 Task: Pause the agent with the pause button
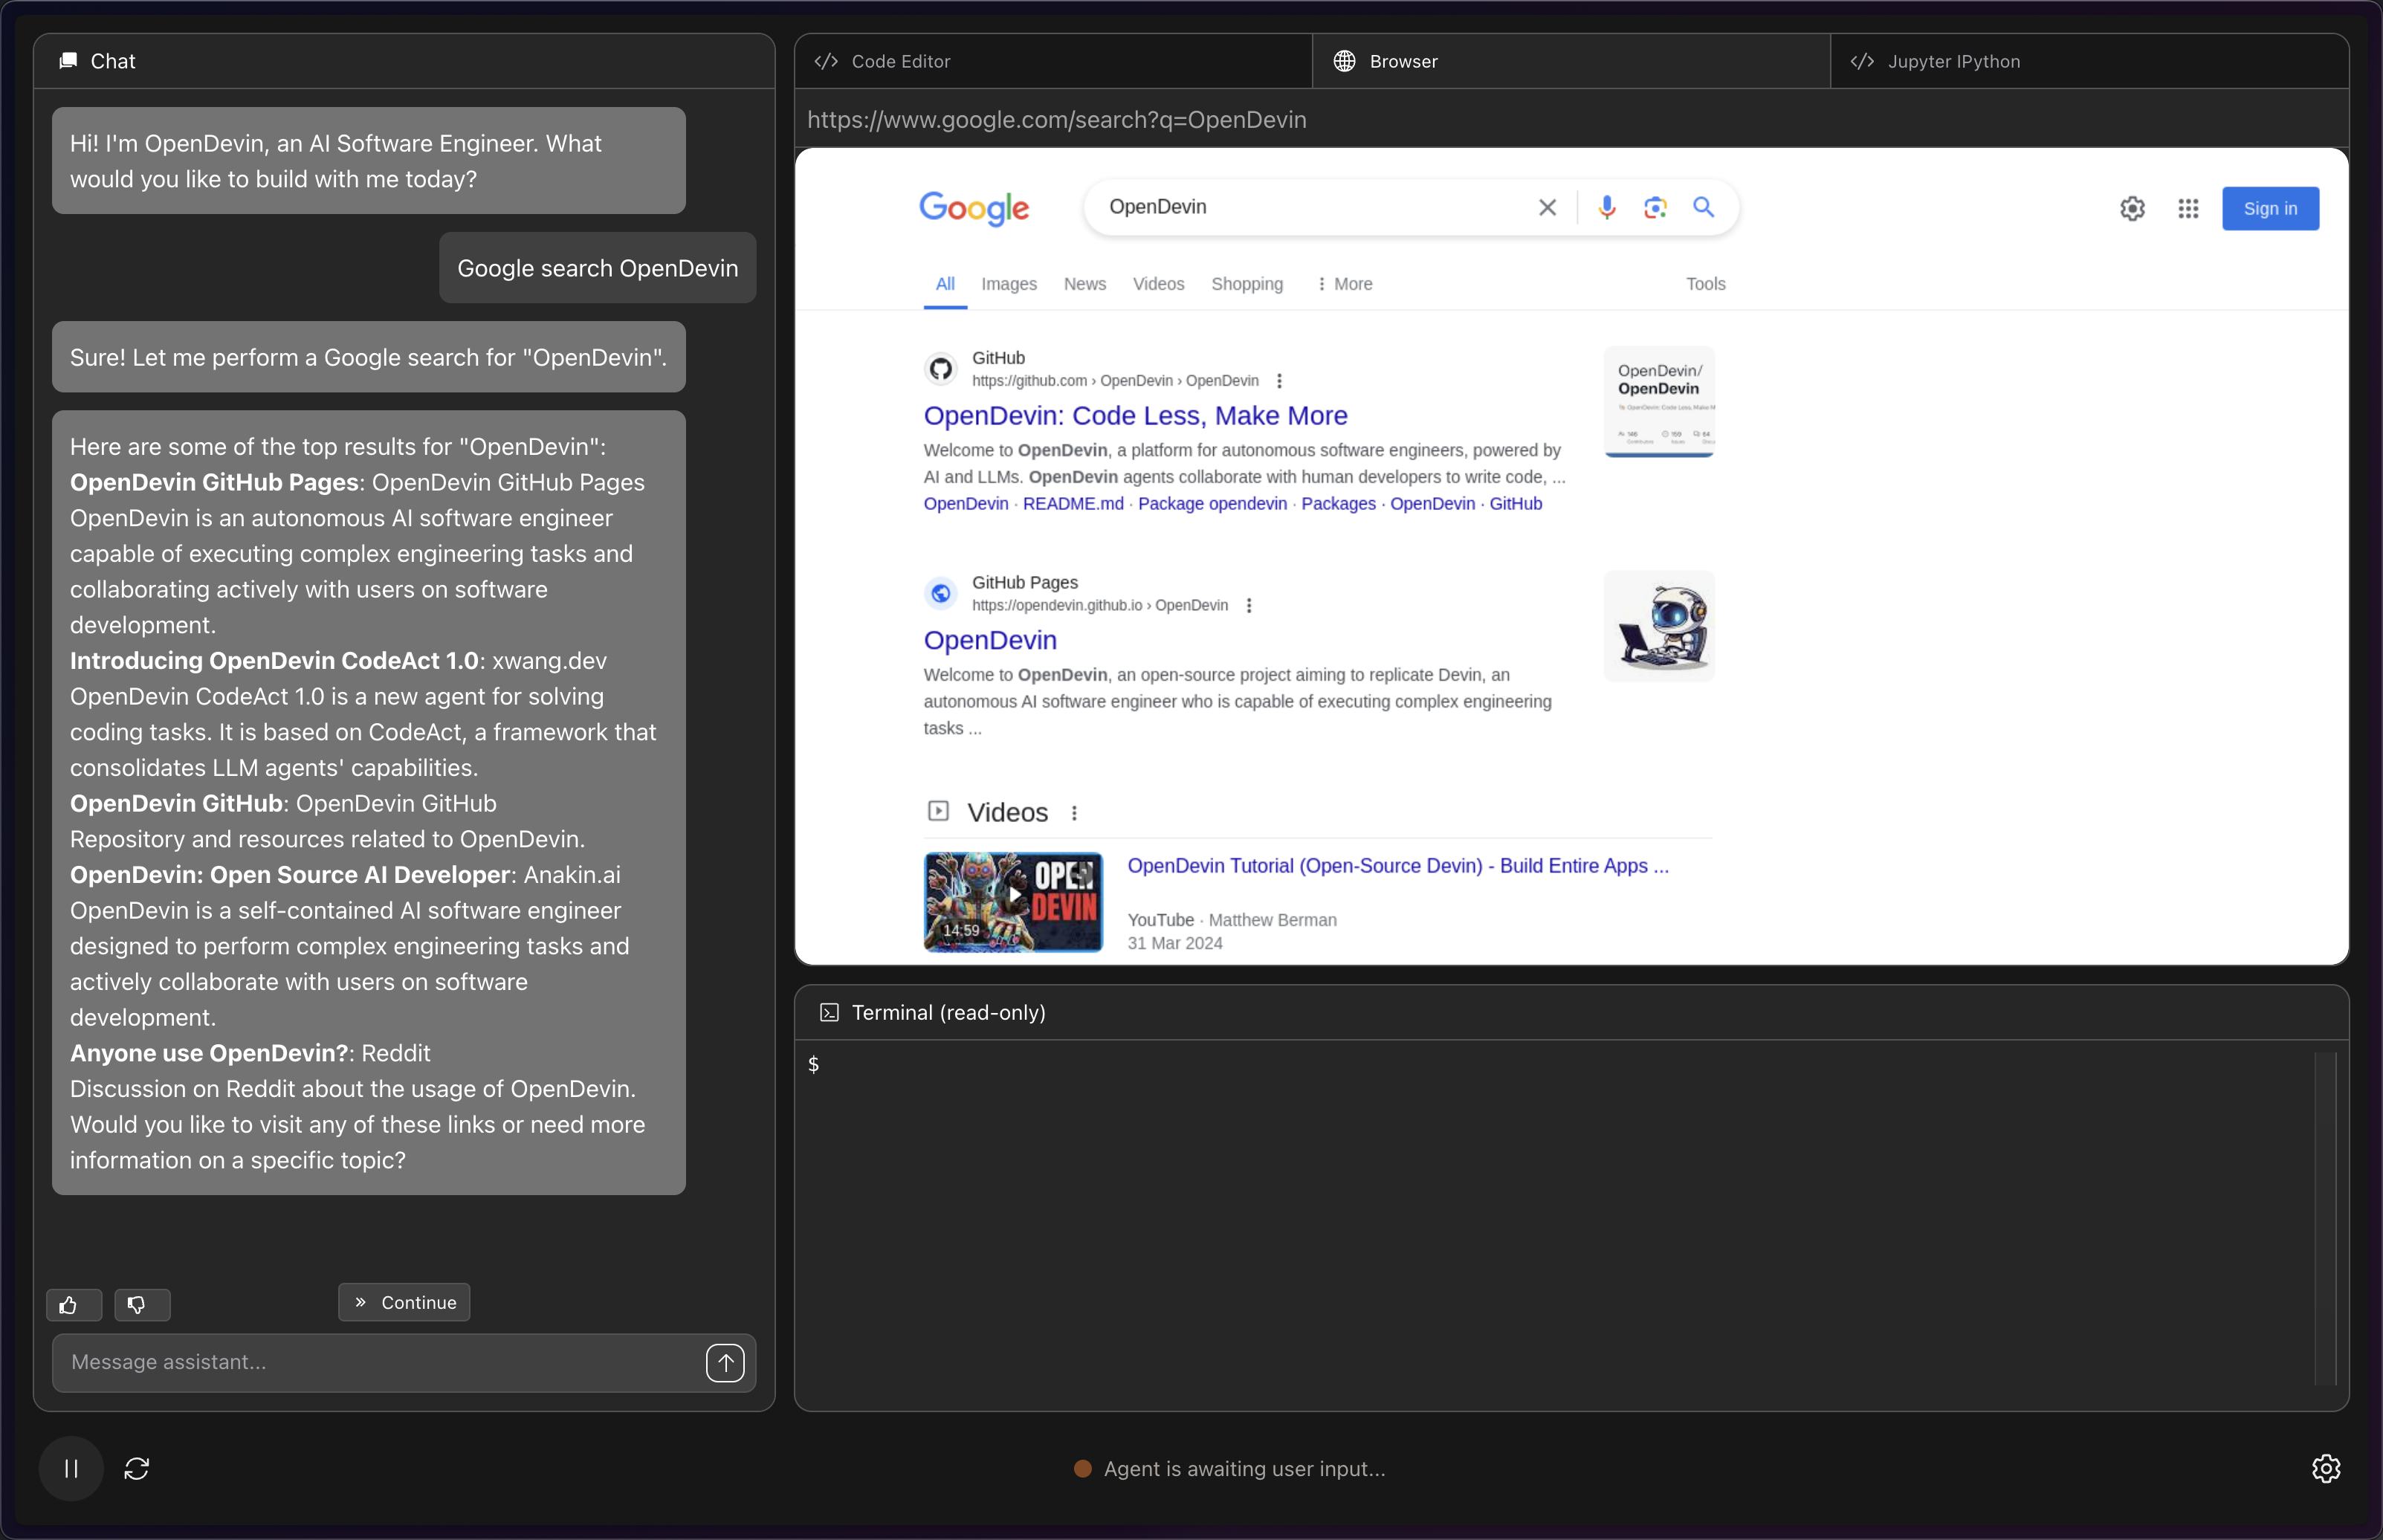pos(71,1468)
